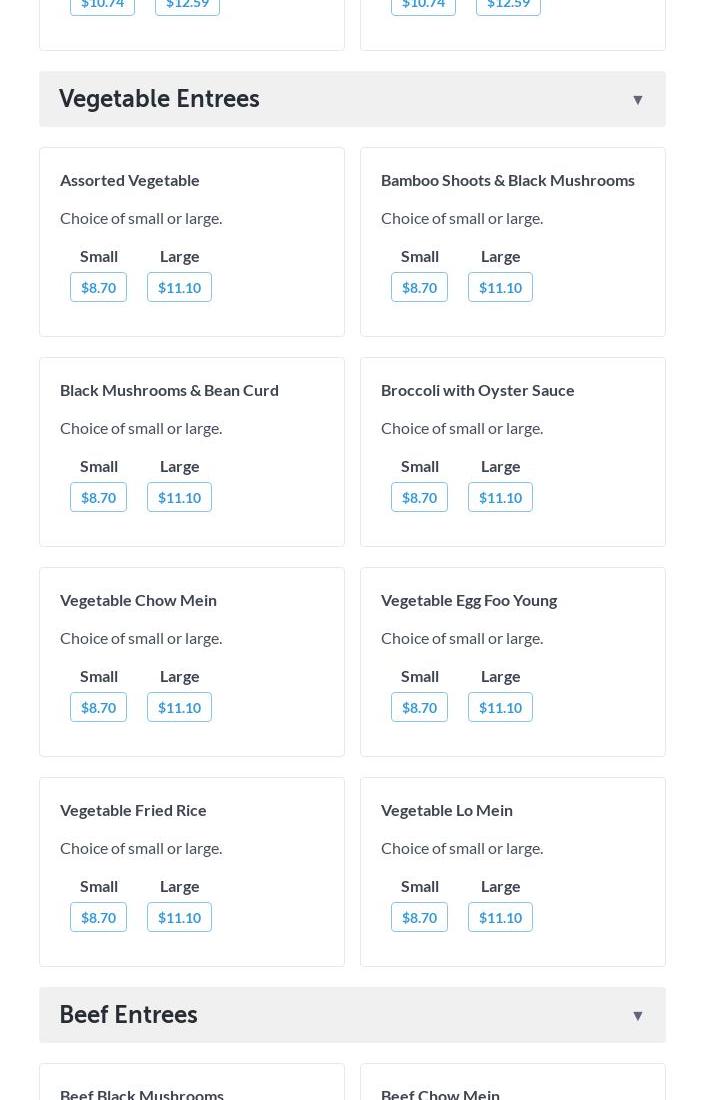Choose small Bamboo Shoots & Black Mushrooms
Viewport: 705px width, 1100px height.
419,287
